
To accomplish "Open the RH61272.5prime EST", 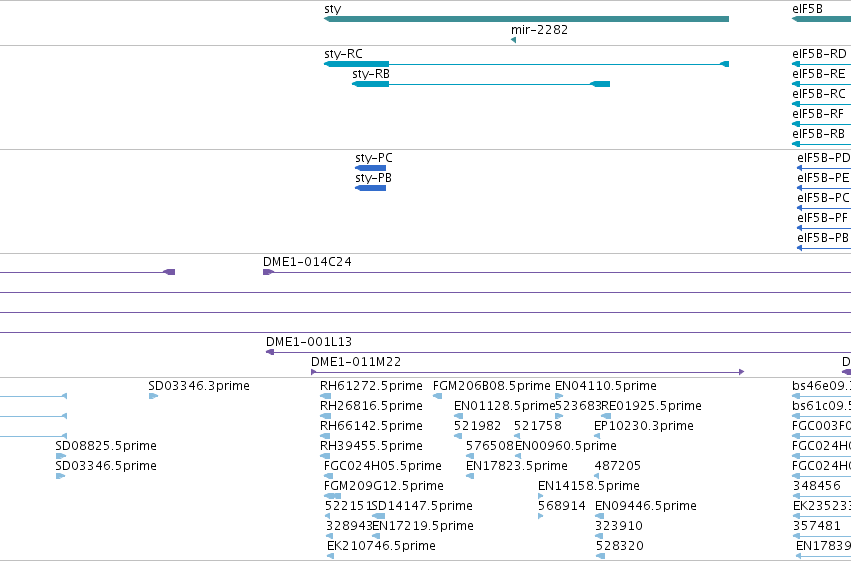I will coord(371,386).
